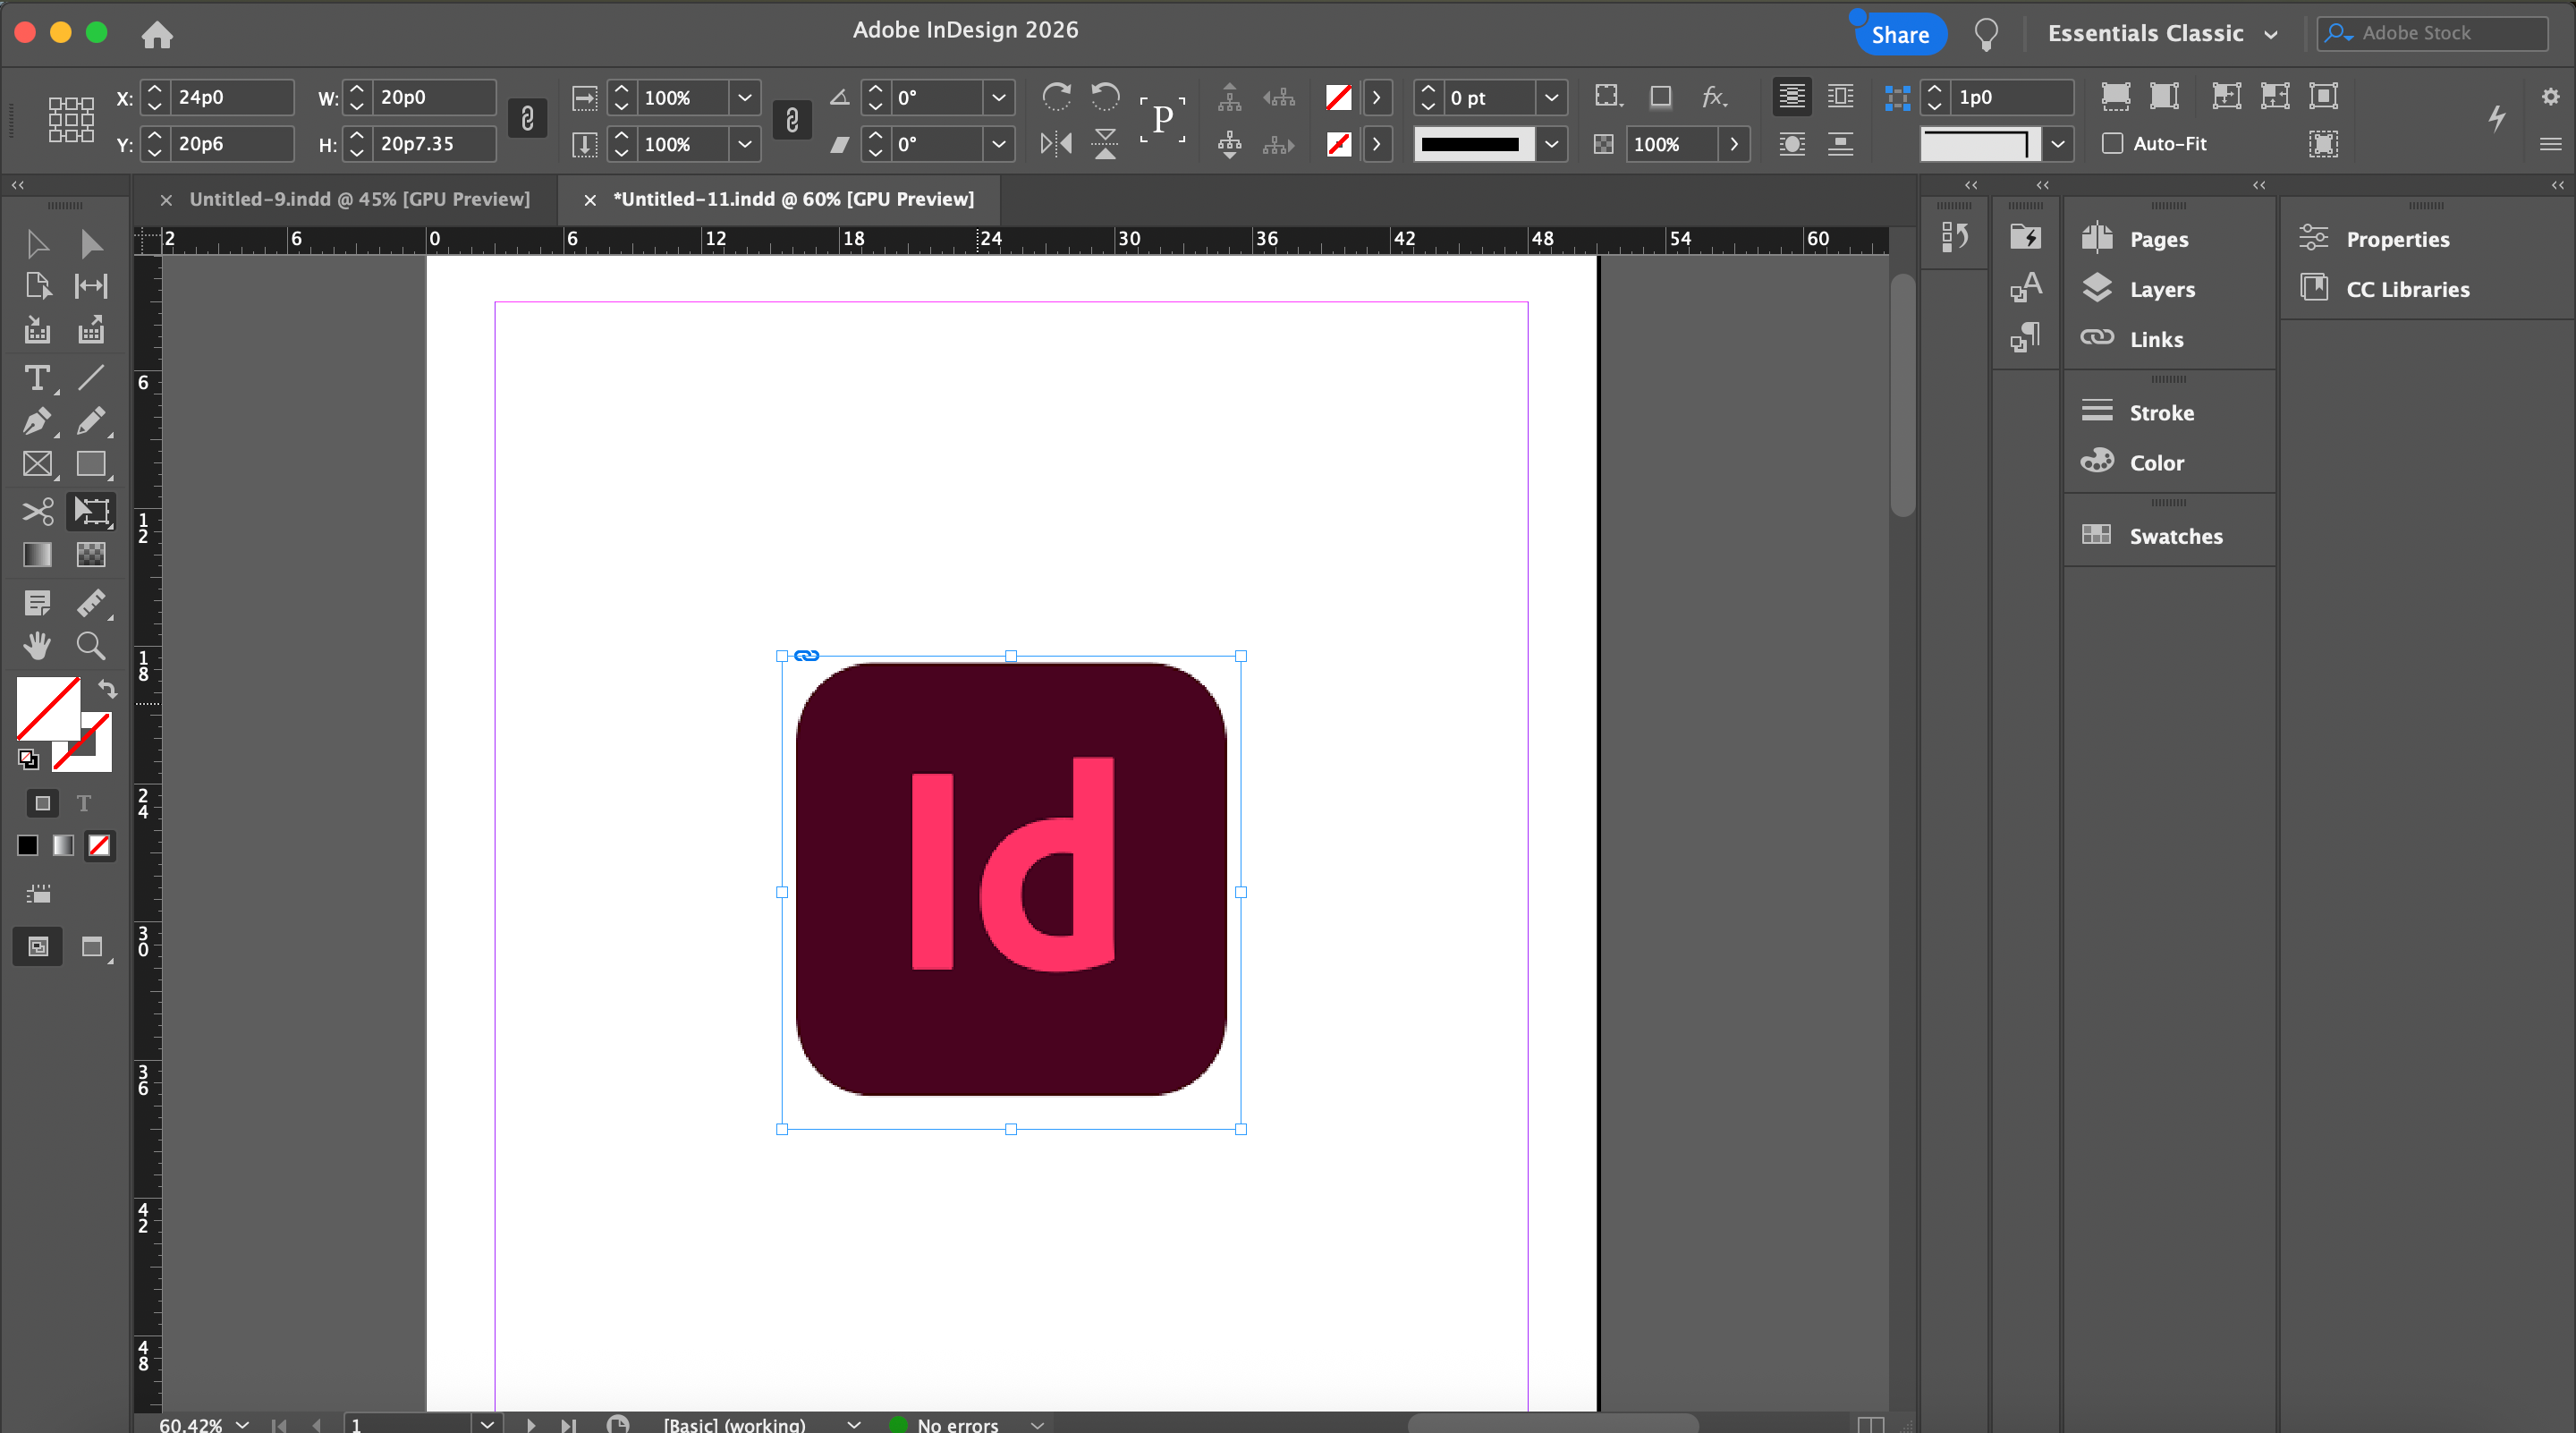
Task: Select the Type tool
Action: (x=37, y=378)
